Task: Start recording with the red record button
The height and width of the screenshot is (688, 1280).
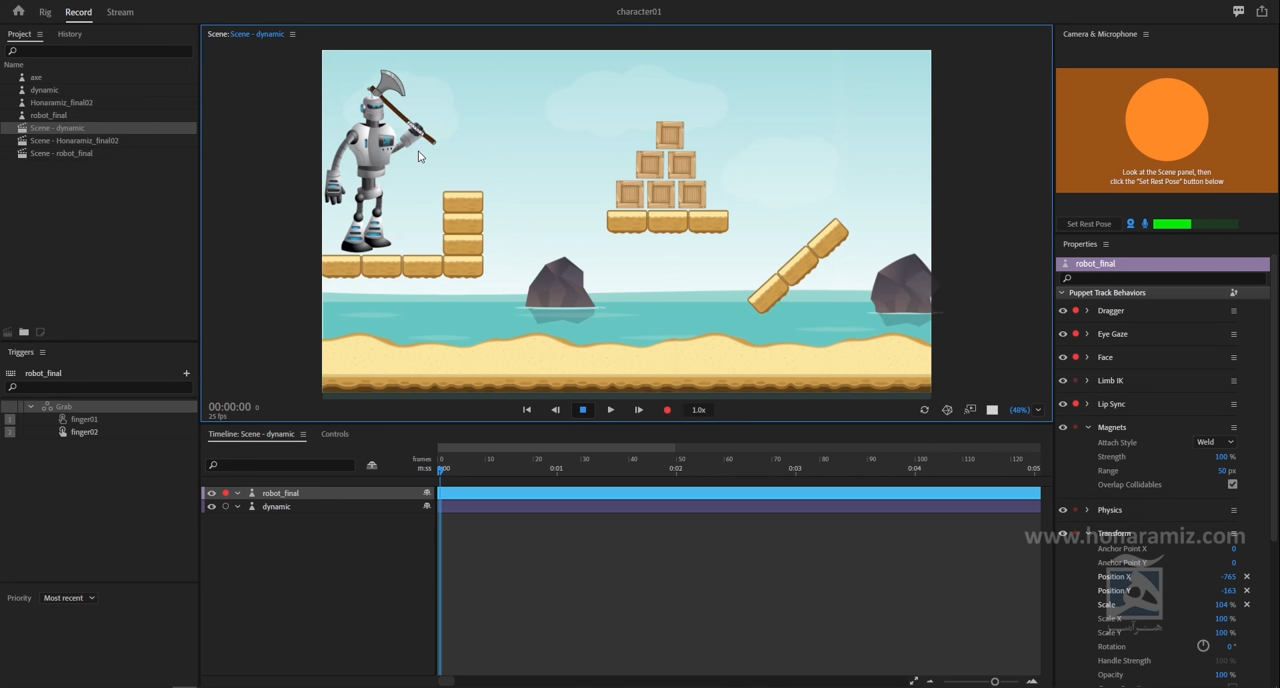Action: [667, 410]
